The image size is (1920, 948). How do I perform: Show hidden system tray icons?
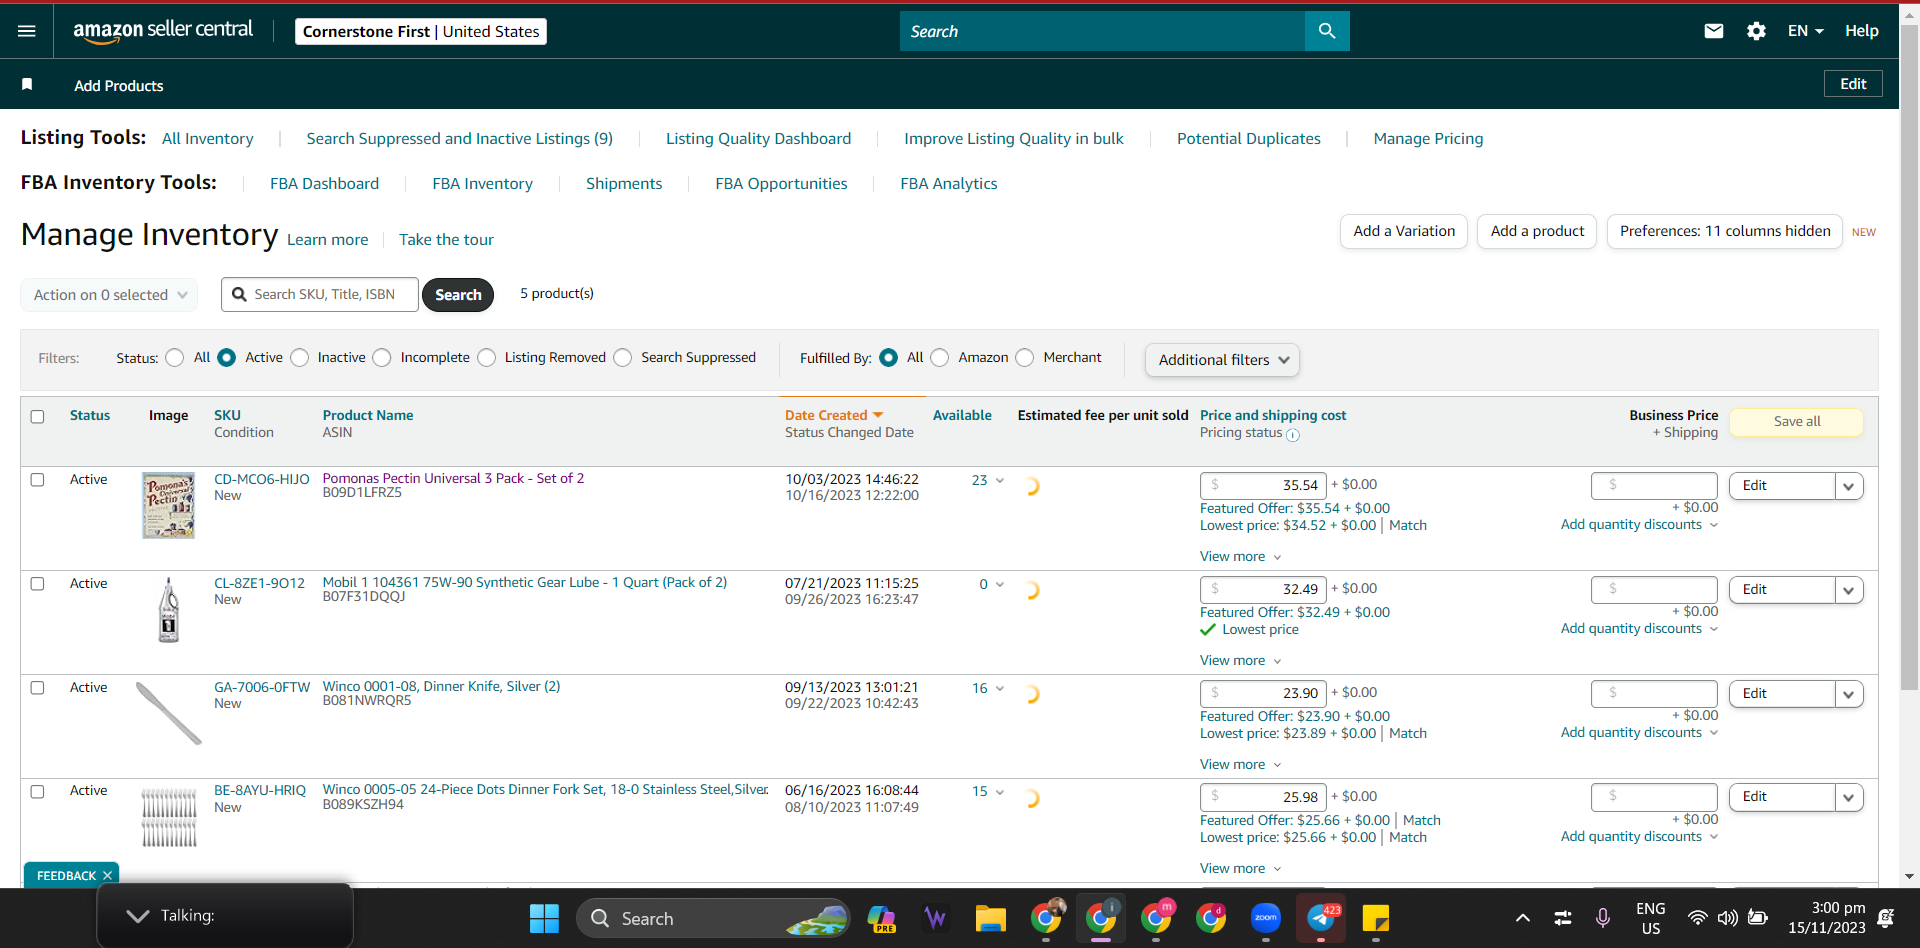[1523, 918]
